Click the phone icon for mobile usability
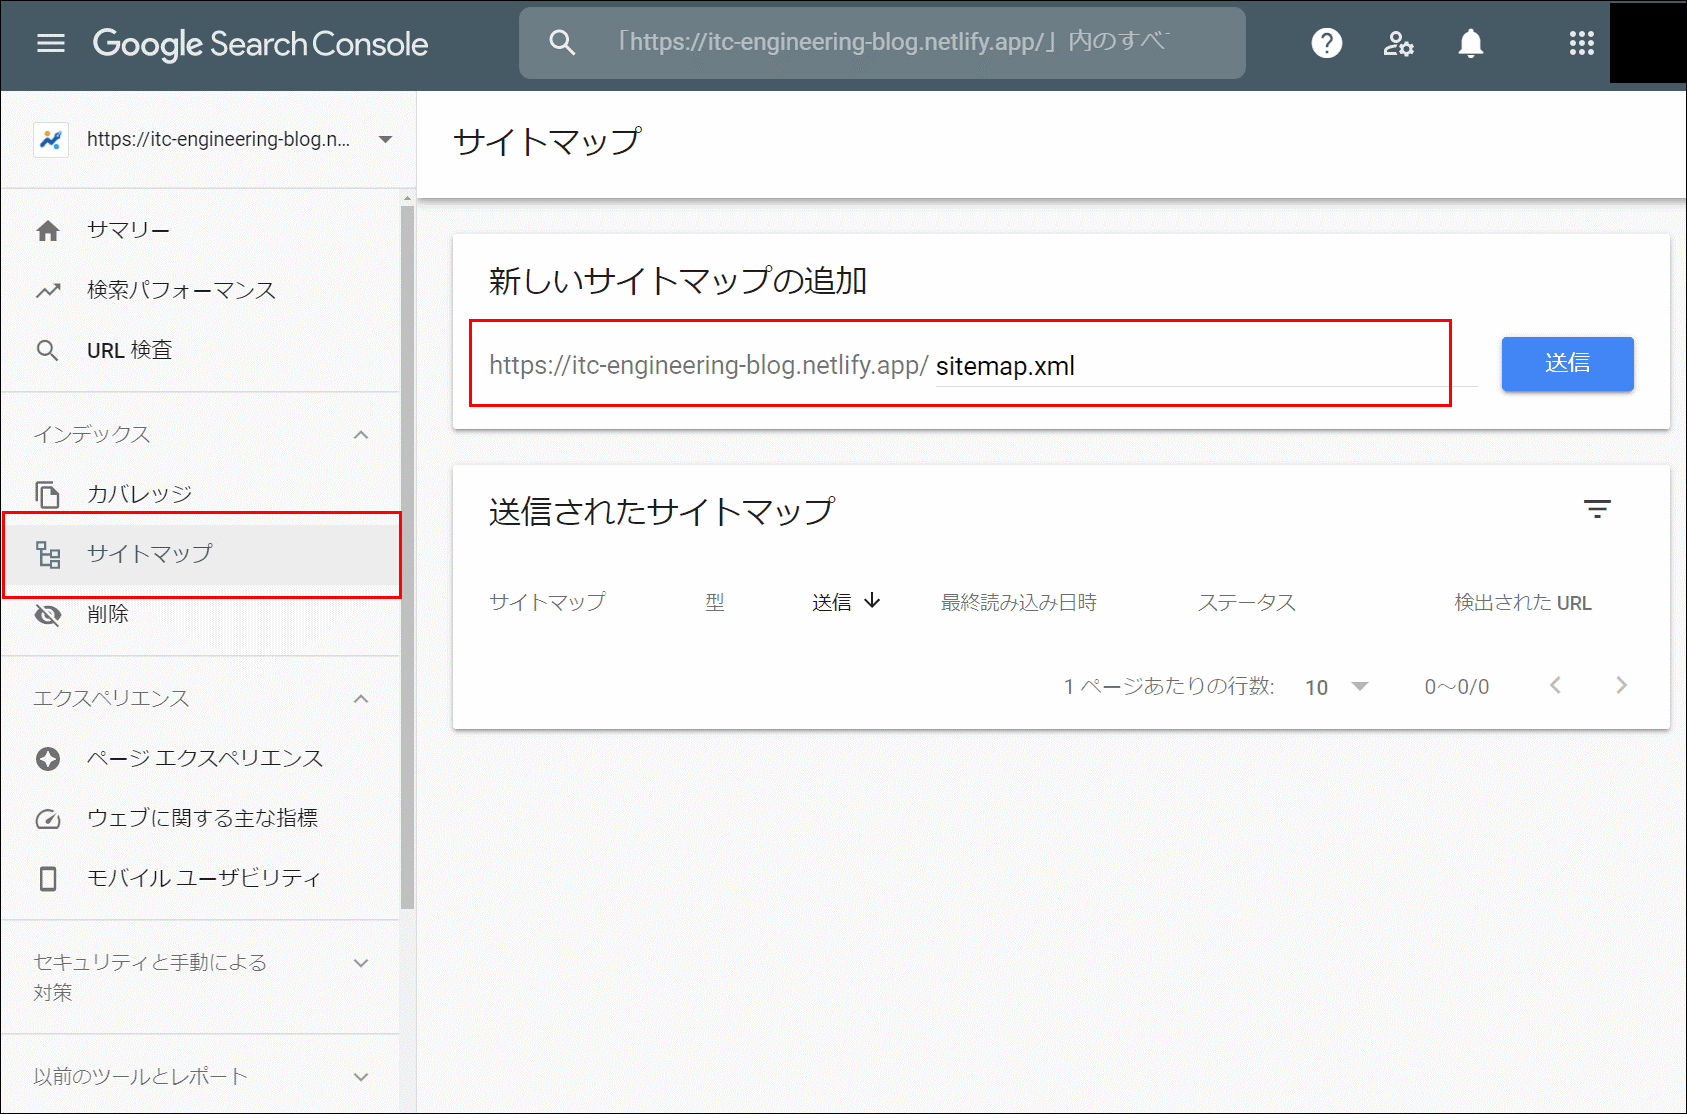This screenshot has height=1114, width=1687. point(48,878)
